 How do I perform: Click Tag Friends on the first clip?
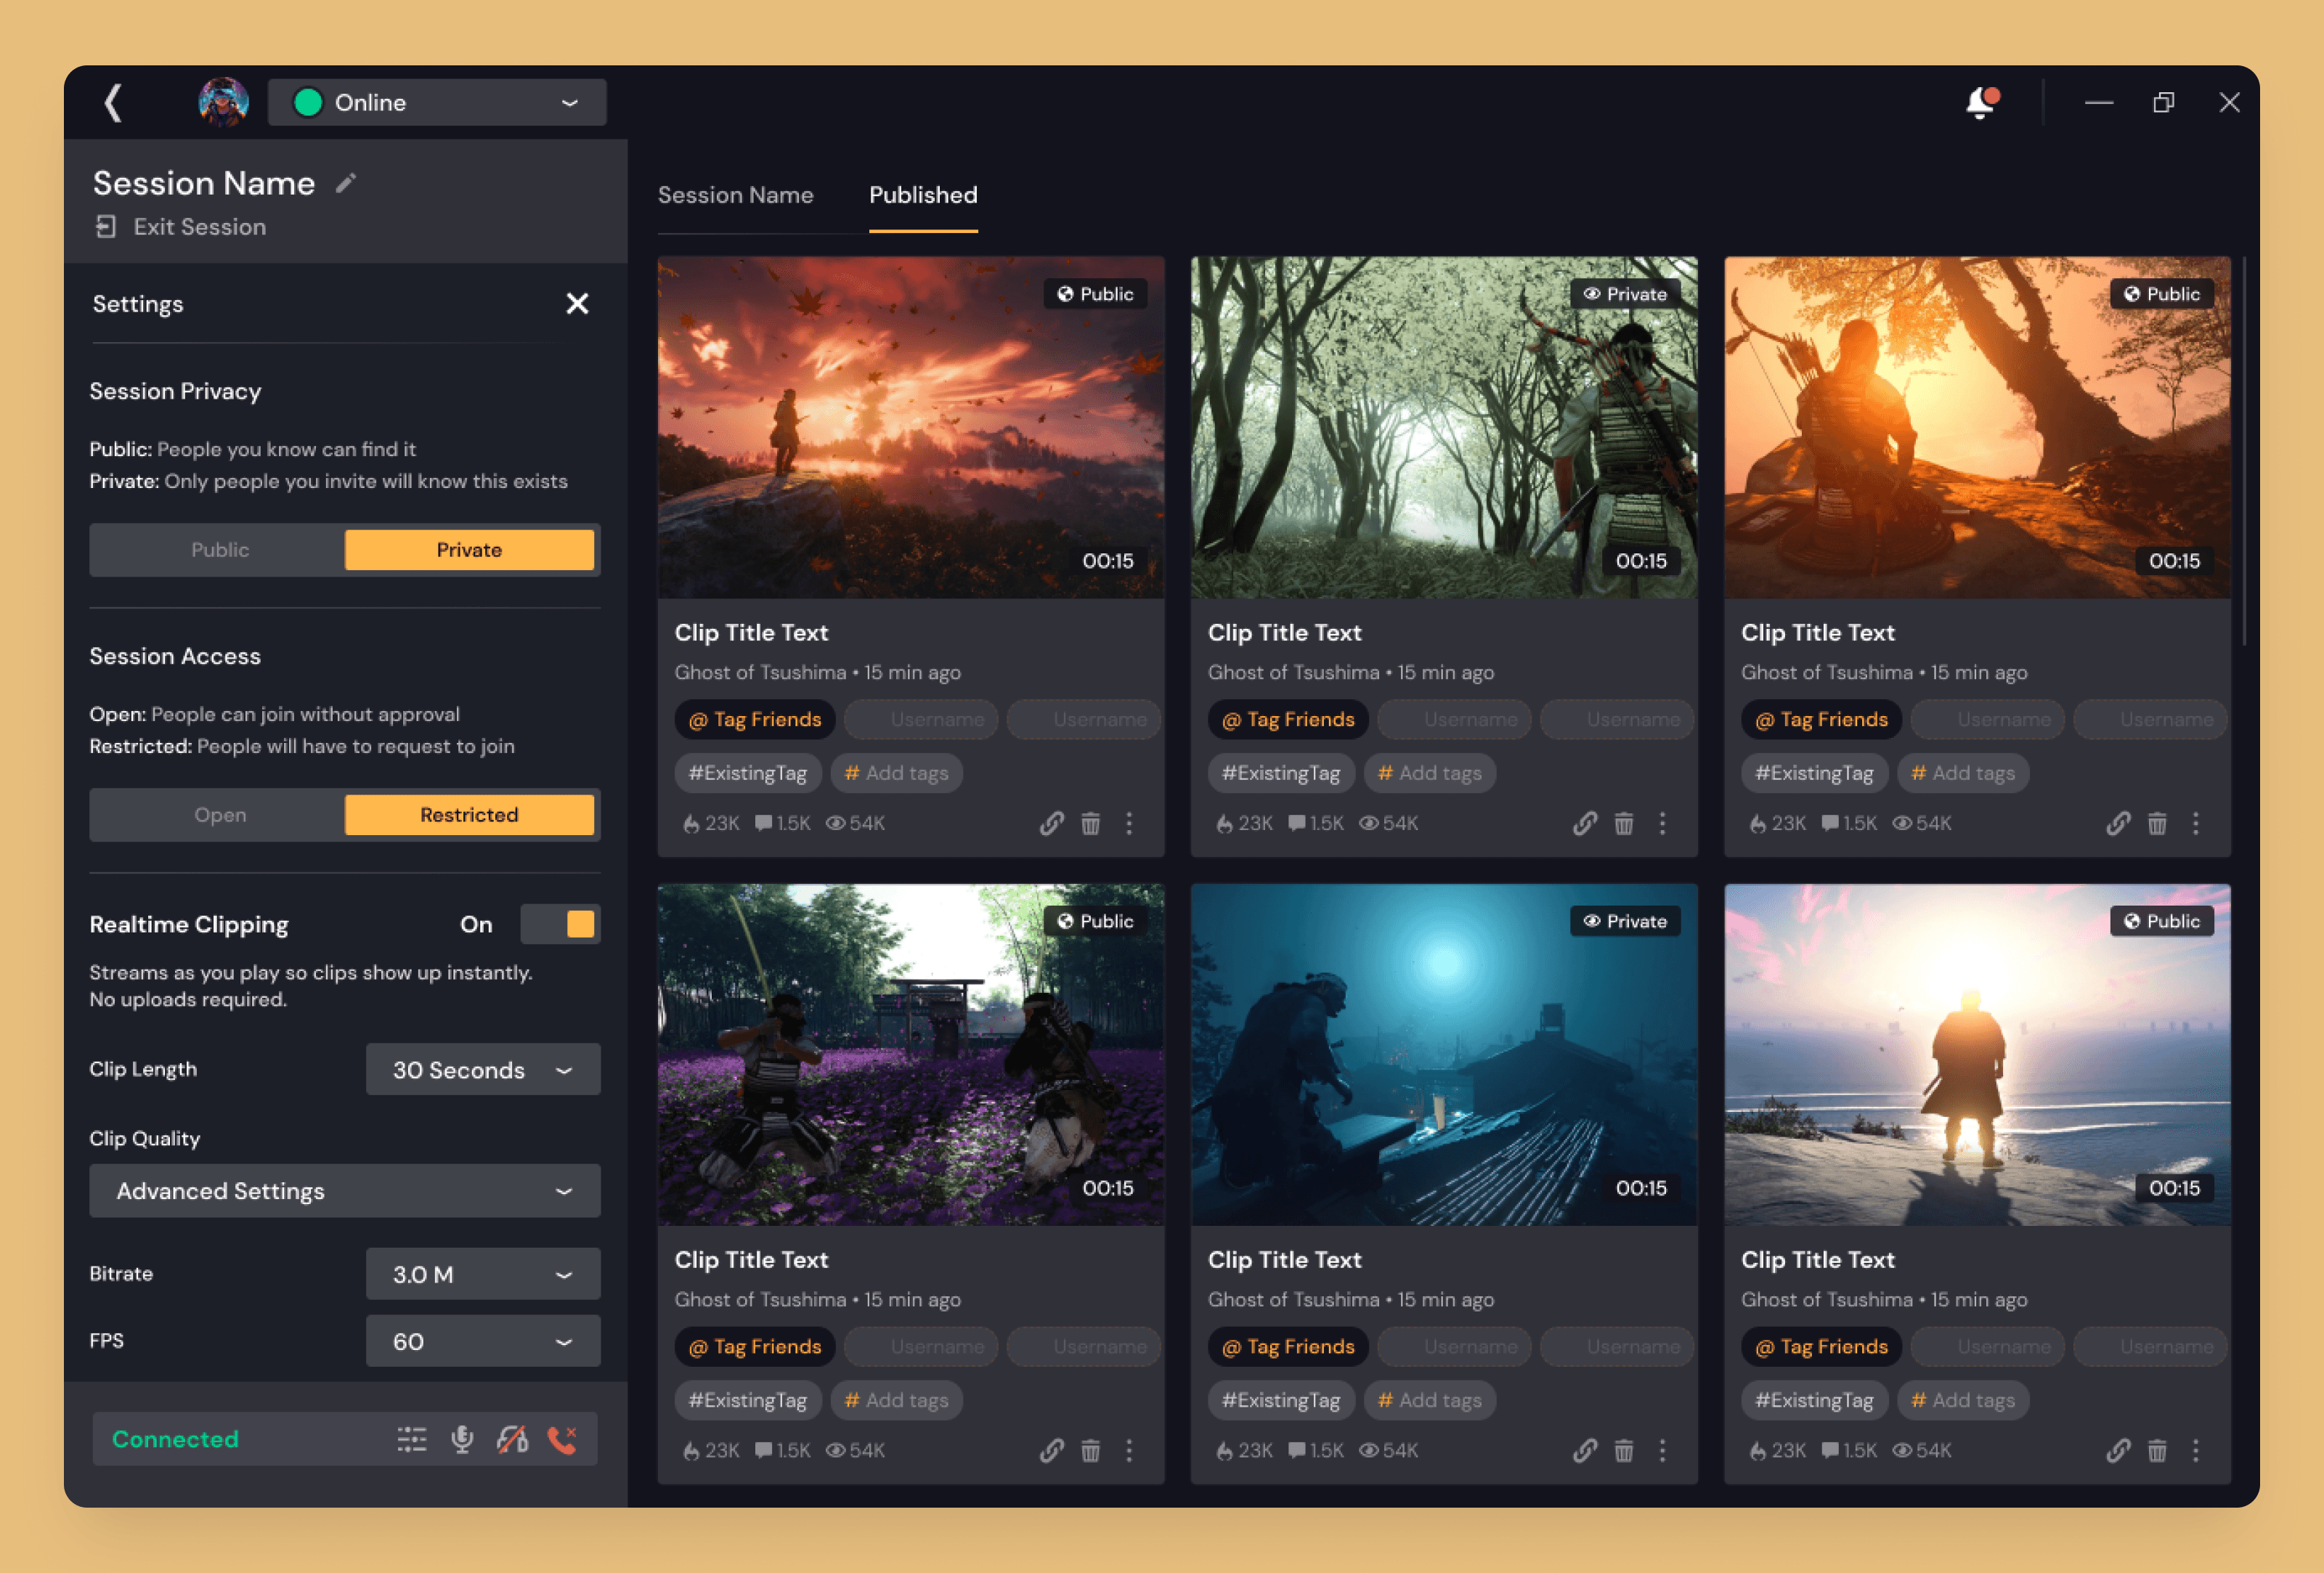[x=755, y=720]
